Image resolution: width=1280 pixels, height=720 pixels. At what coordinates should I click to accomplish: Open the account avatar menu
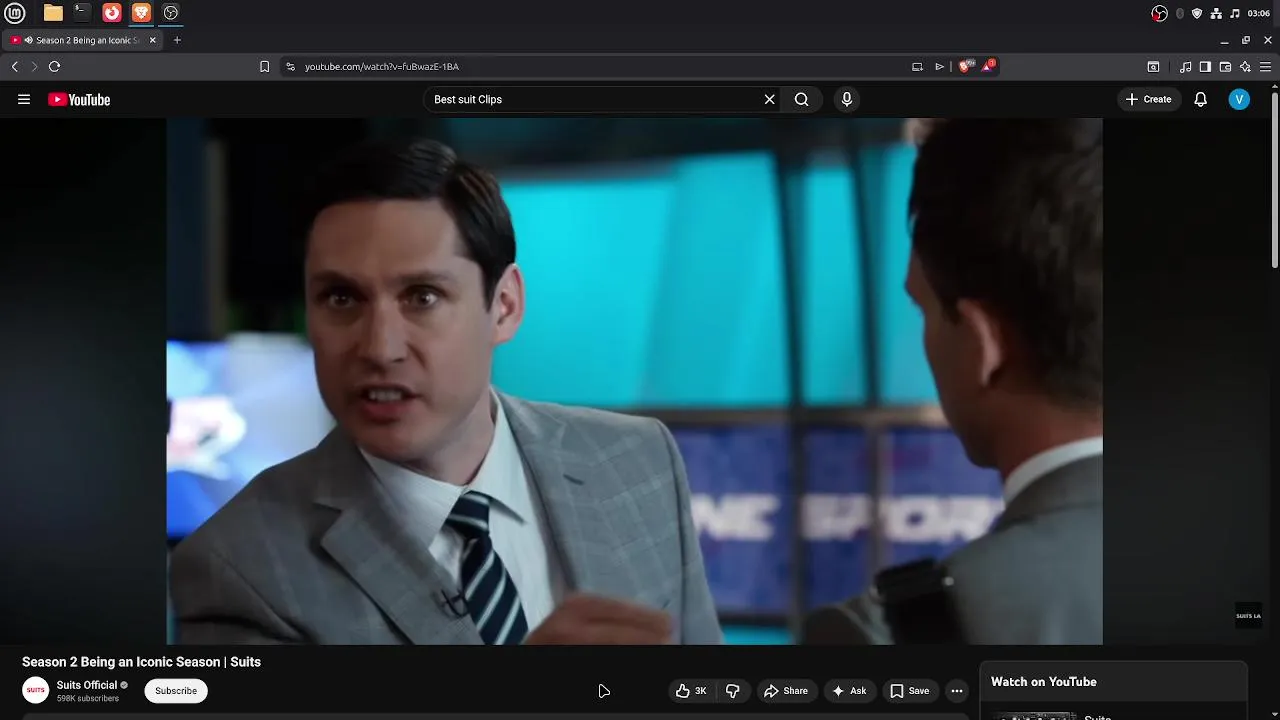[x=1239, y=99]
